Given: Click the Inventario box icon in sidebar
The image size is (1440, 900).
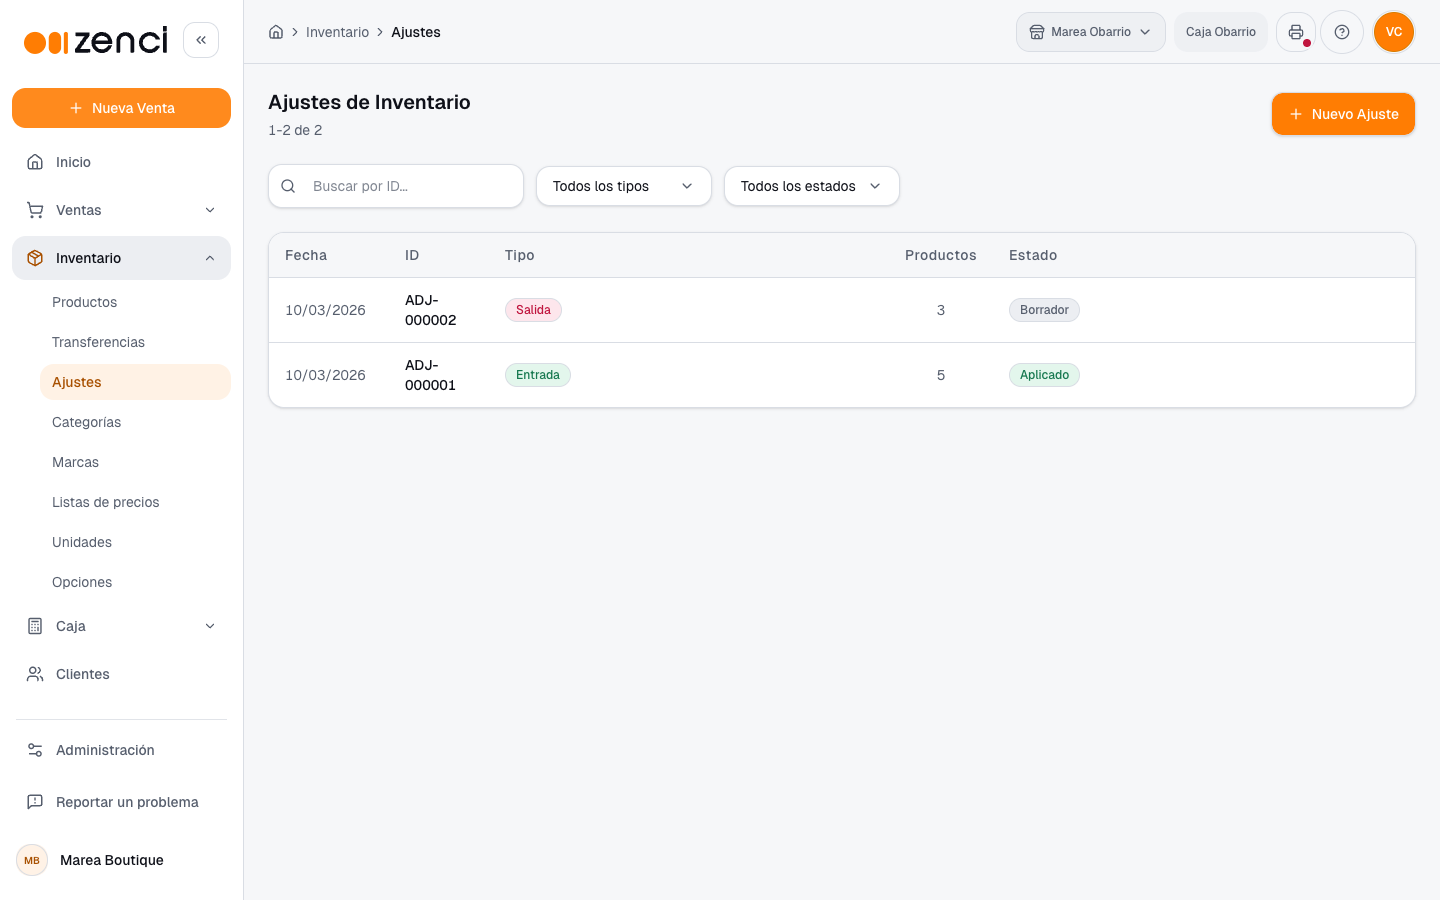Looking at the screenshot, I should point(35,258).
